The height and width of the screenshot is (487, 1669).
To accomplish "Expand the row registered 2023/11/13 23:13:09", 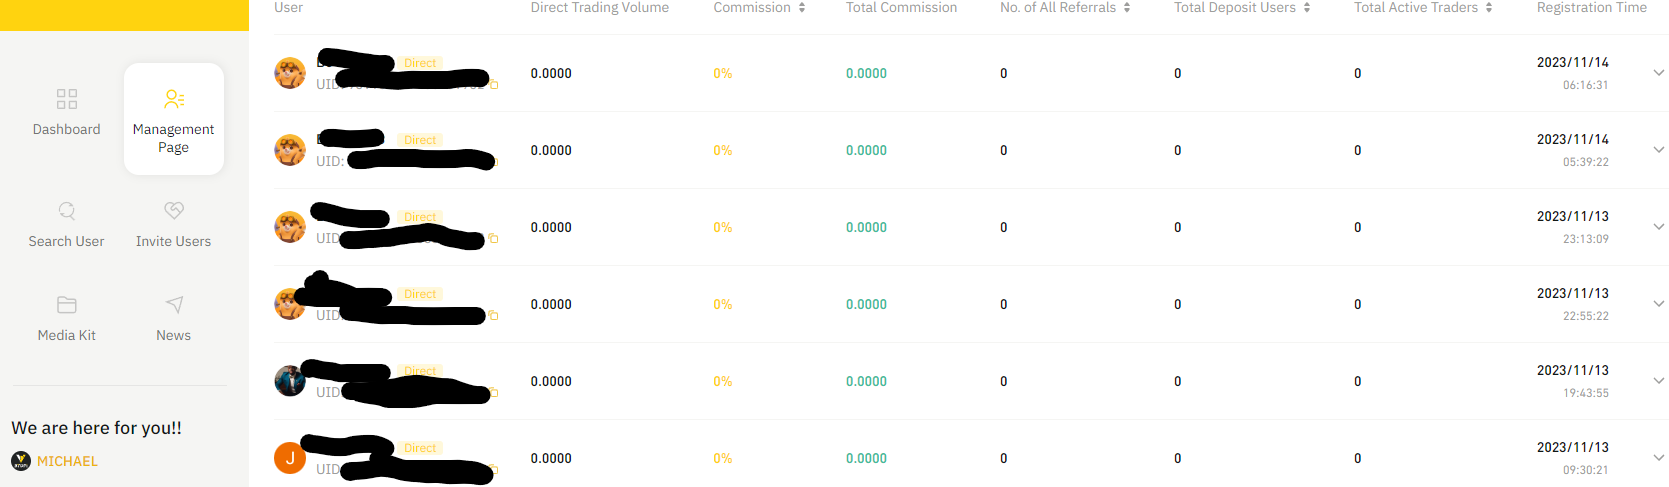I will coord(1658,227).
